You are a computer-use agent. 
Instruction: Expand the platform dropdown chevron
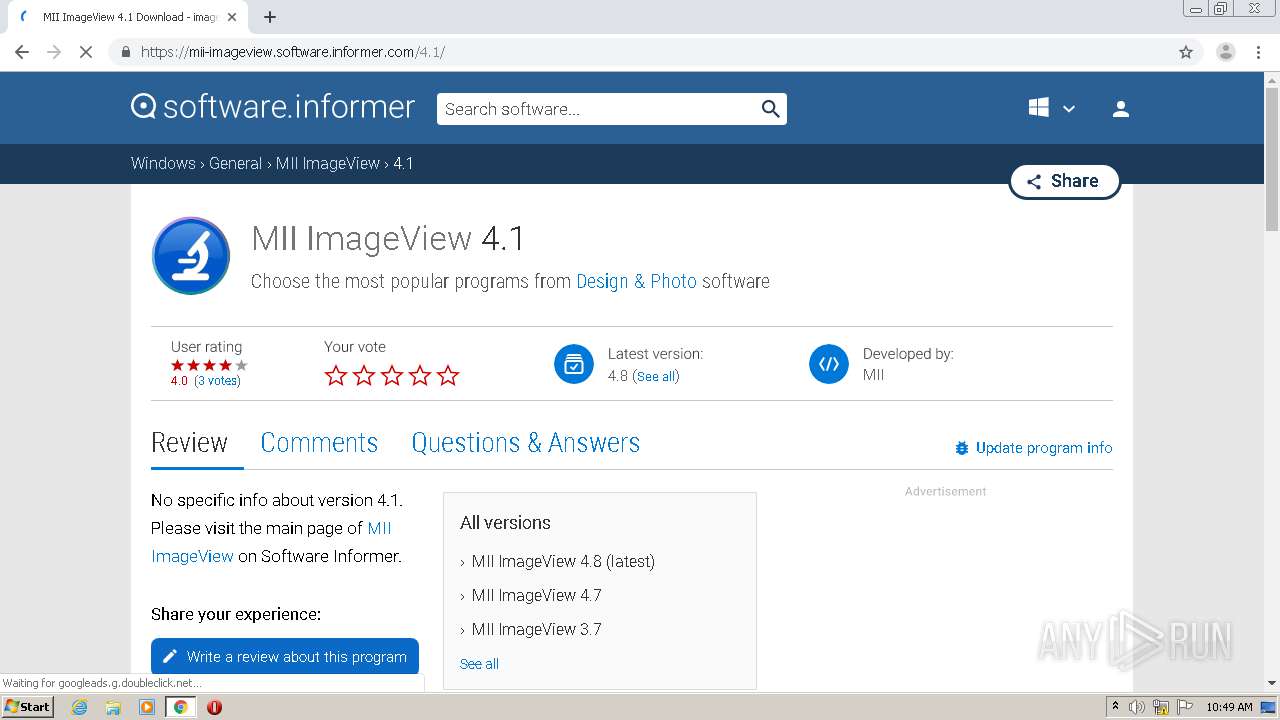tap(1069, 109)
